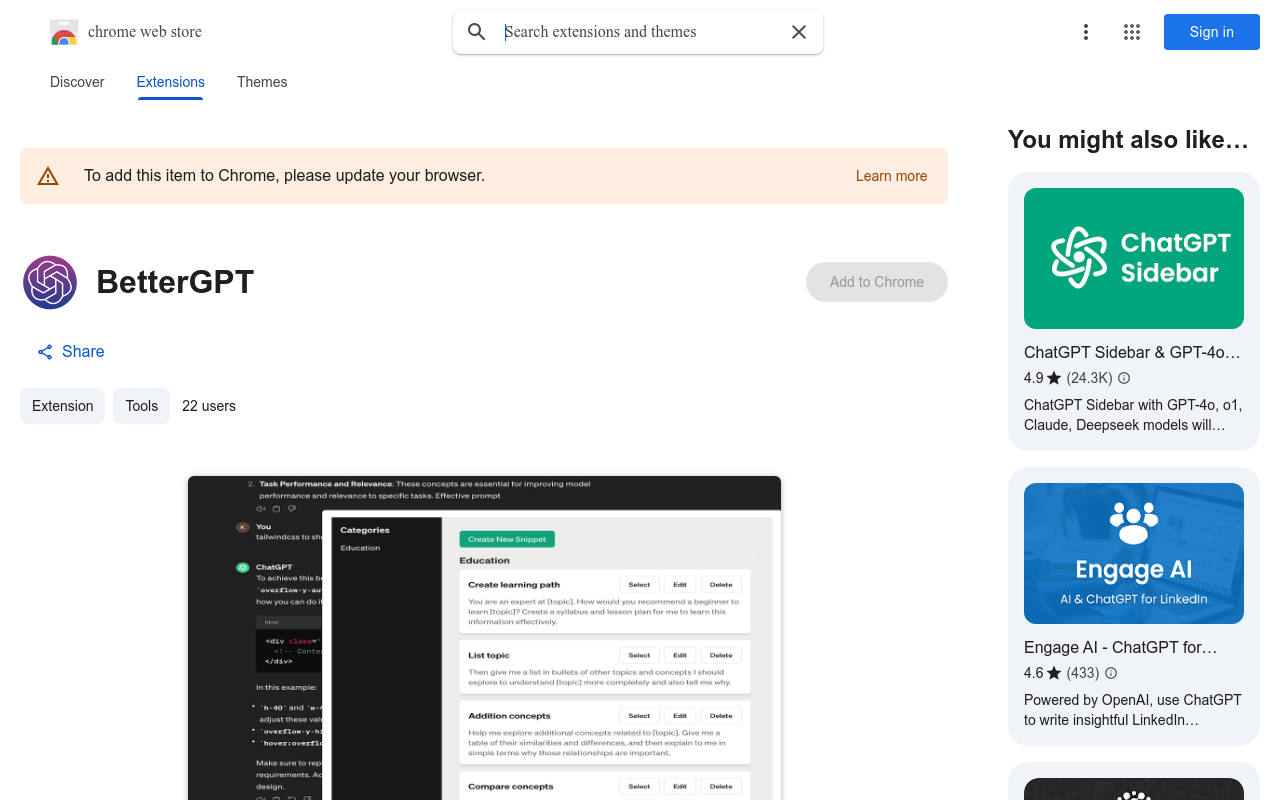
Task: Open ChatGPT Sidebar green thumbnail
Action: coord(1134,258)
